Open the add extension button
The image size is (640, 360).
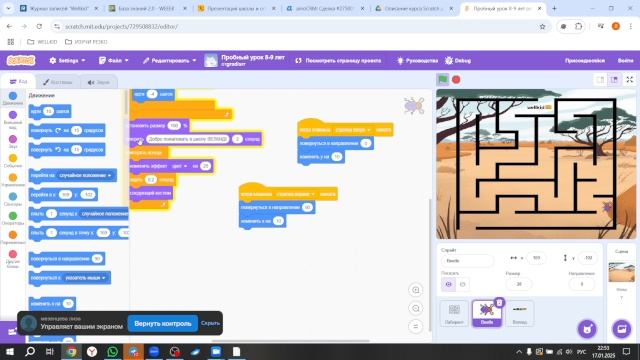[x=12, y=331]
